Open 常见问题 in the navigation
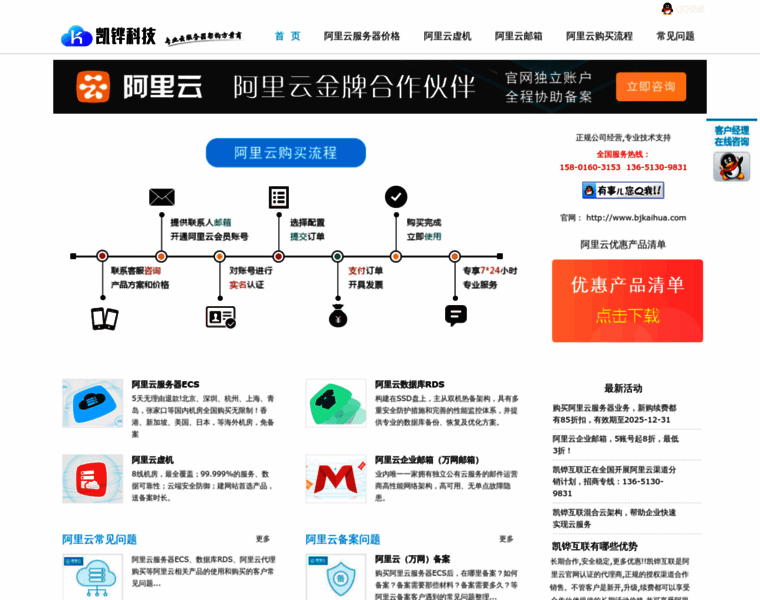The width and height of the screenshot is (760, 600). tap(675, 36)
